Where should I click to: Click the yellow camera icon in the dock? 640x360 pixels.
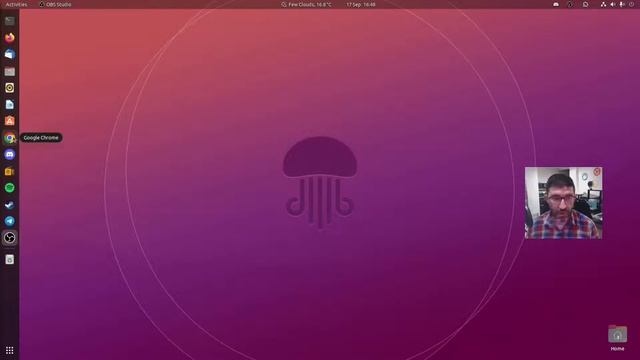click(9, 171)
